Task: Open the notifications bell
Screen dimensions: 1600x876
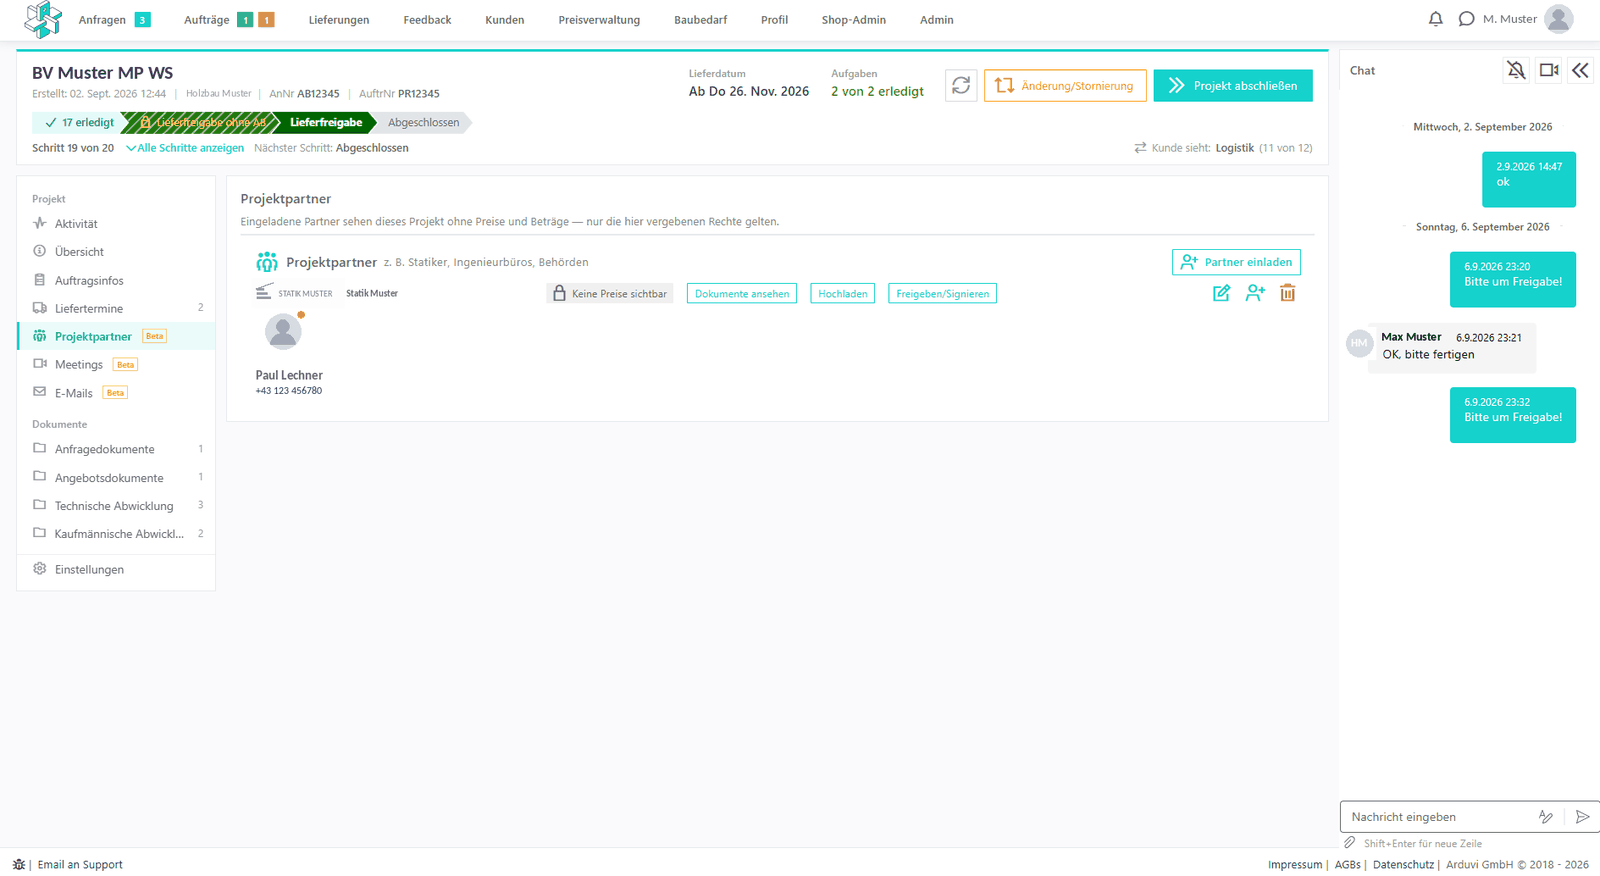Action: tap(1436, 19)
